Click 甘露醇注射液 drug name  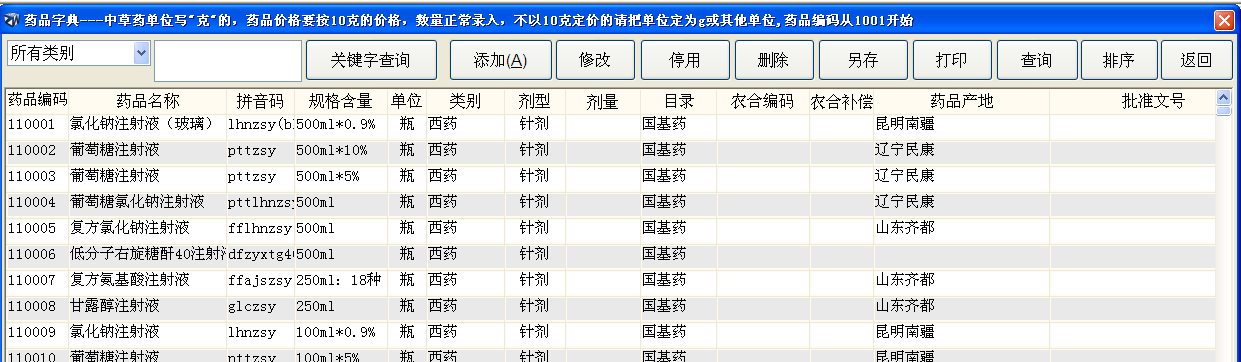point(115,306)
